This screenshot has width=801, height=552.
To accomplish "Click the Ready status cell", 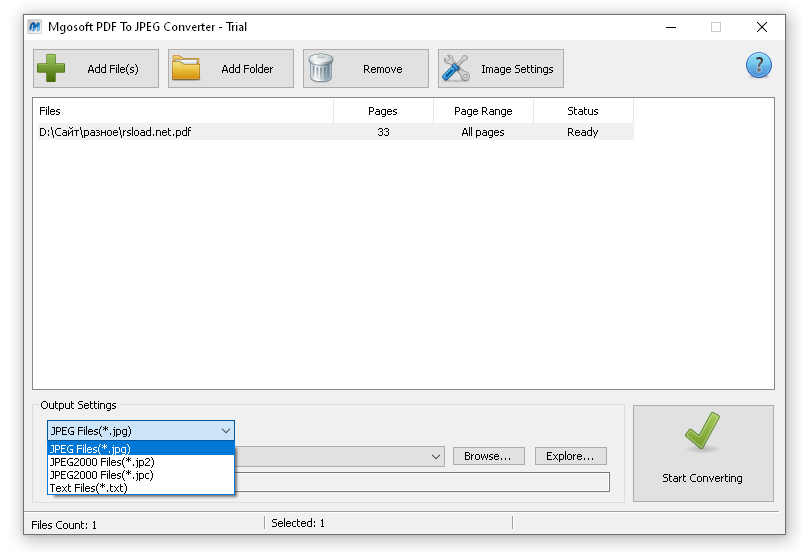I will coord(582,132).
